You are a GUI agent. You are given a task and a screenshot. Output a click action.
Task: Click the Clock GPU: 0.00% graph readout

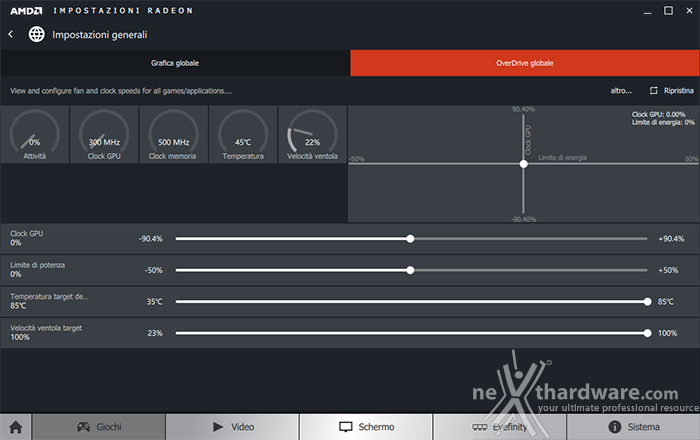[x=658, y=114]
